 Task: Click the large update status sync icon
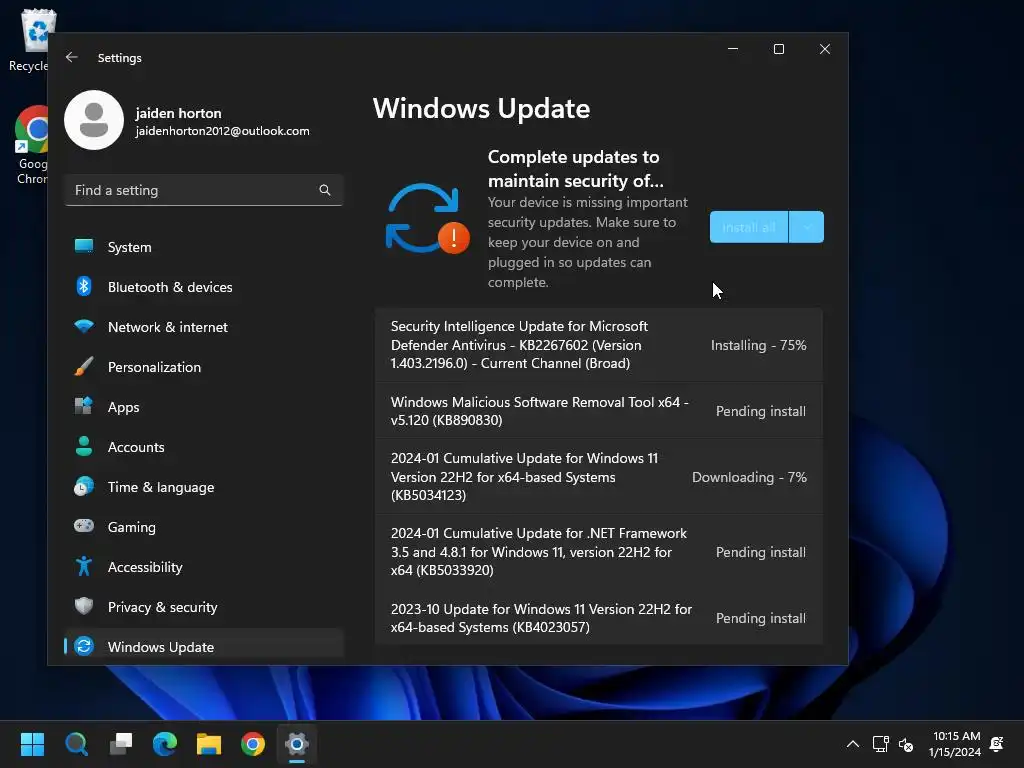coord(427,219)
